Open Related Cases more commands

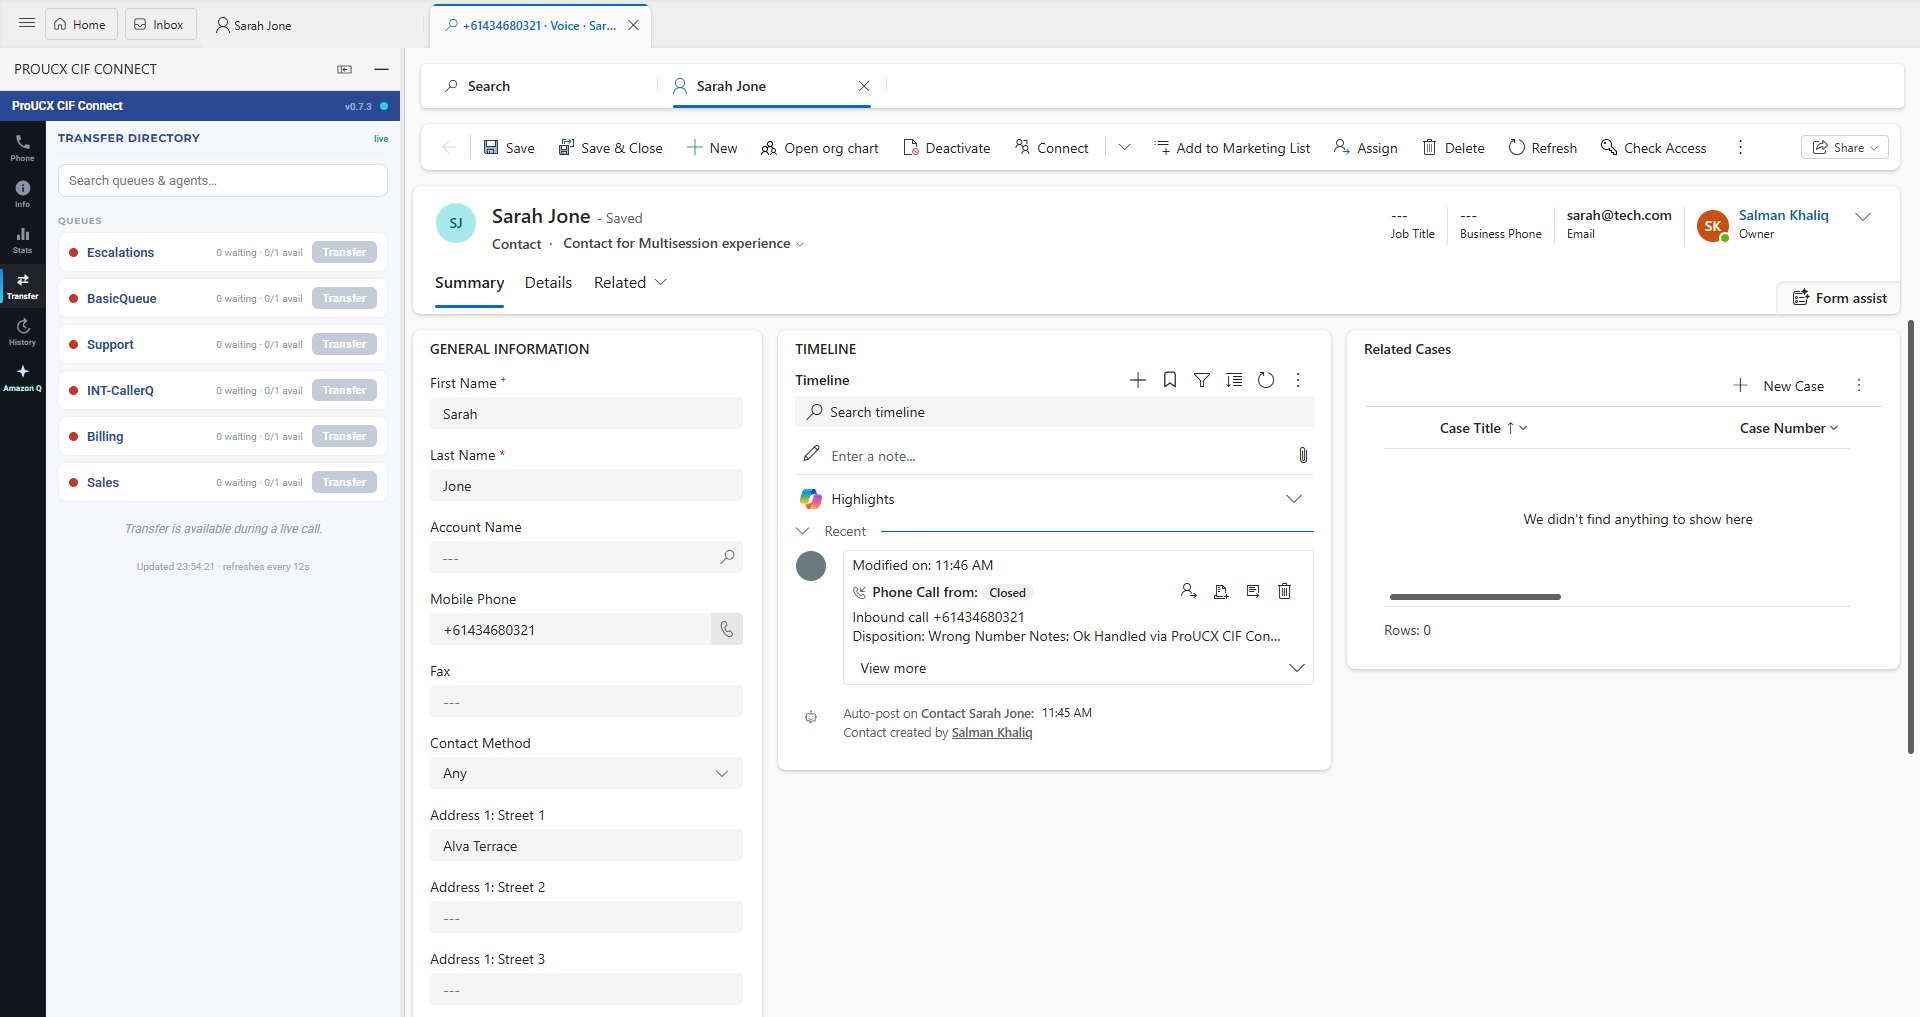[x=1859, y=386]
